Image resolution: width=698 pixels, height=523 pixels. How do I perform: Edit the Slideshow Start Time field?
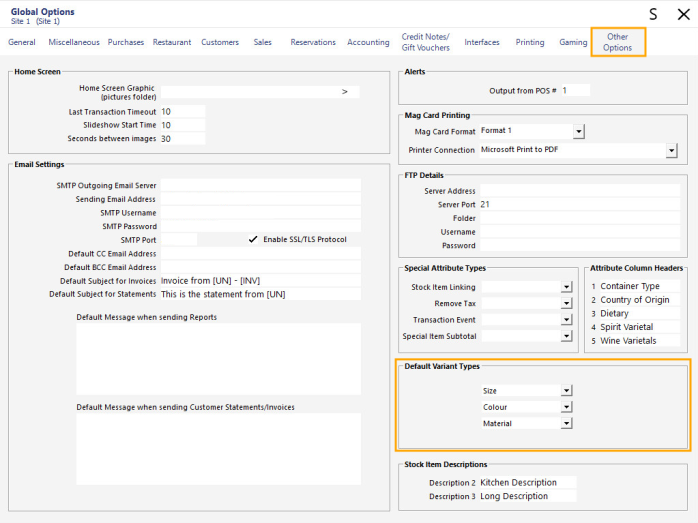click(183, 125)
